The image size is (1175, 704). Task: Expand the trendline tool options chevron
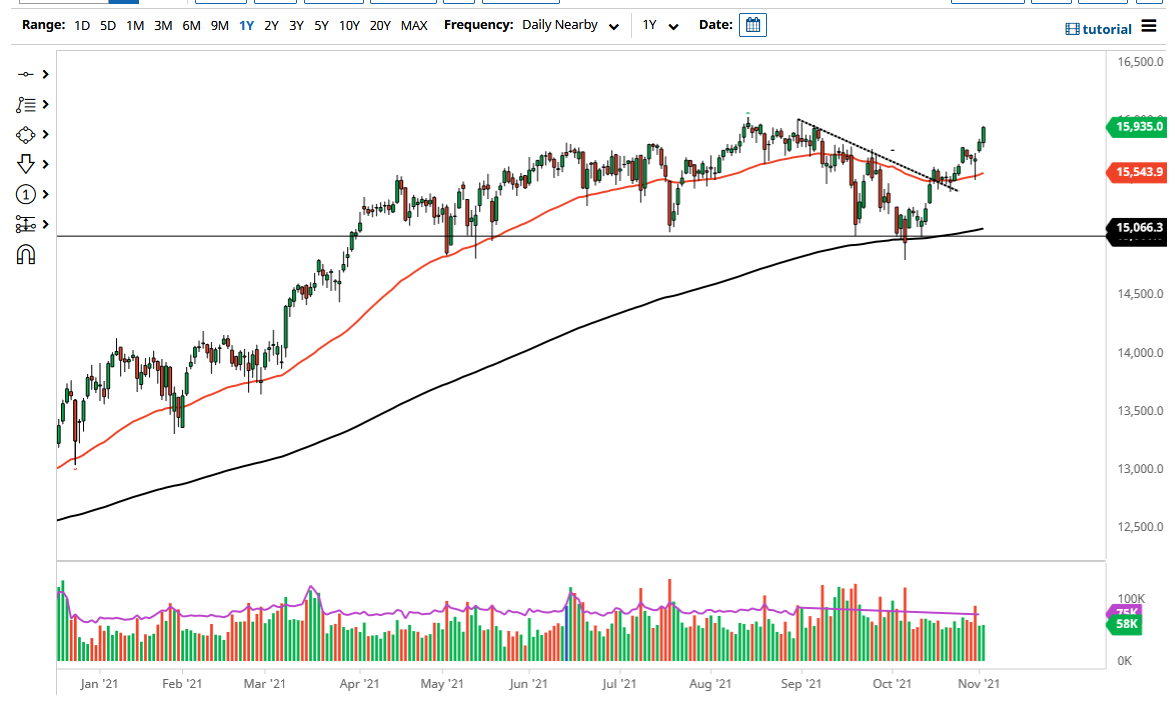44,74
